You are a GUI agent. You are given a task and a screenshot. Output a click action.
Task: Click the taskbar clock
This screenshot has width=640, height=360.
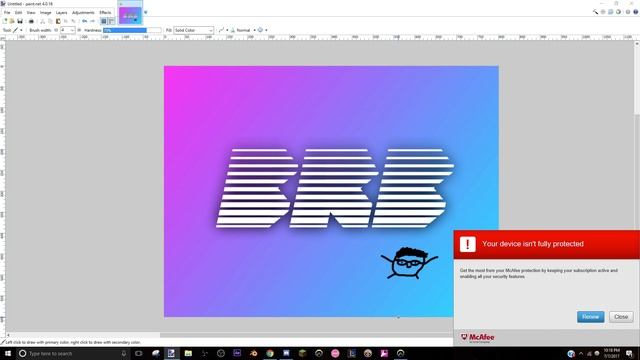(x=611, y=353)
